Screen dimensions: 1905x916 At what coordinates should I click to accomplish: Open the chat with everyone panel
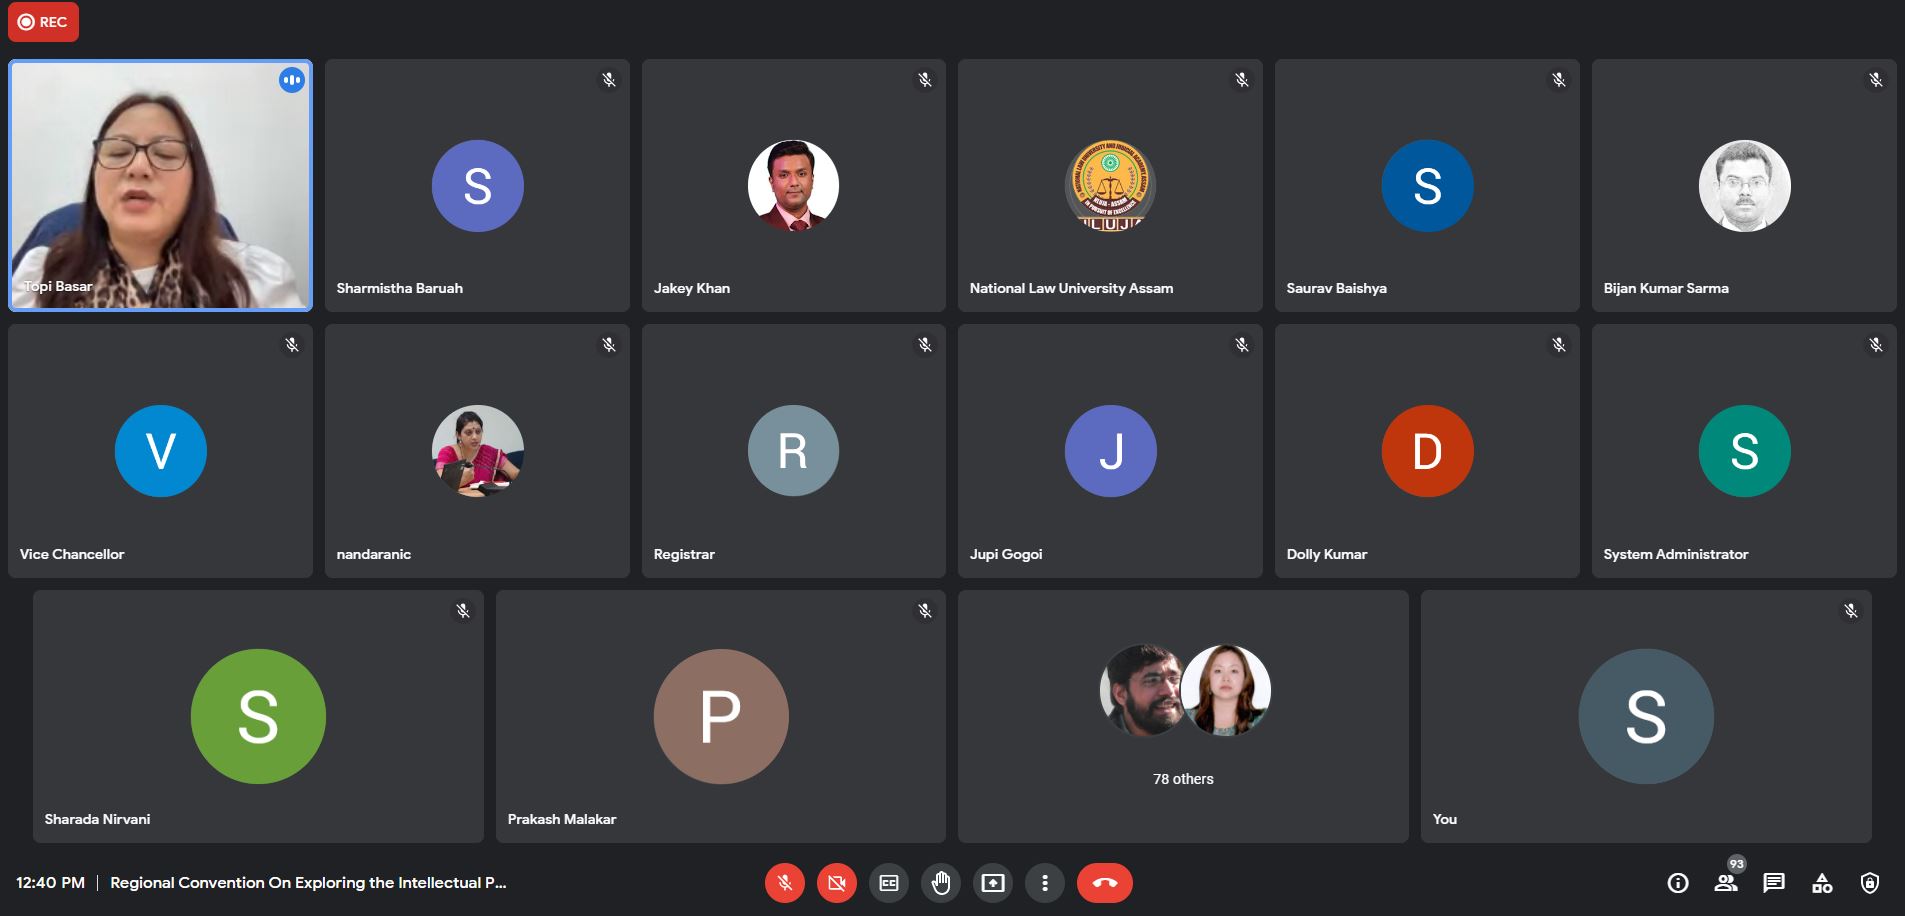tap(1774, 883)
